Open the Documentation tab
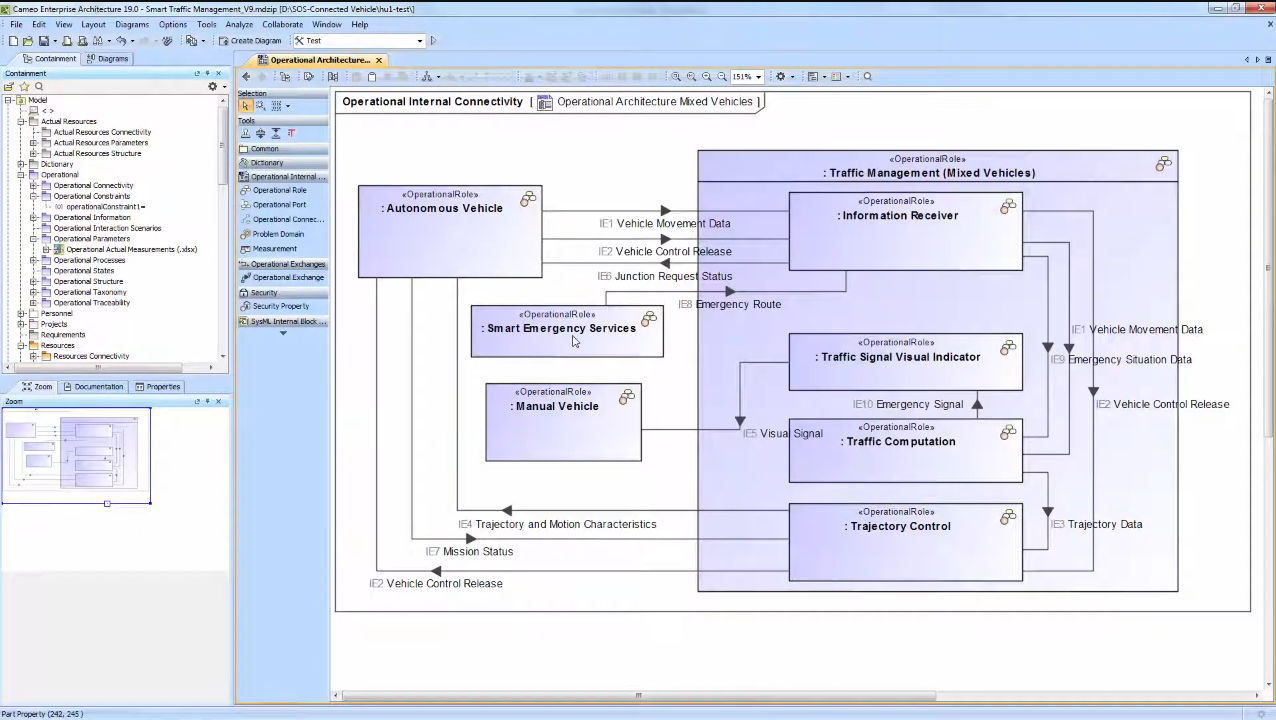 coord(93,386)
